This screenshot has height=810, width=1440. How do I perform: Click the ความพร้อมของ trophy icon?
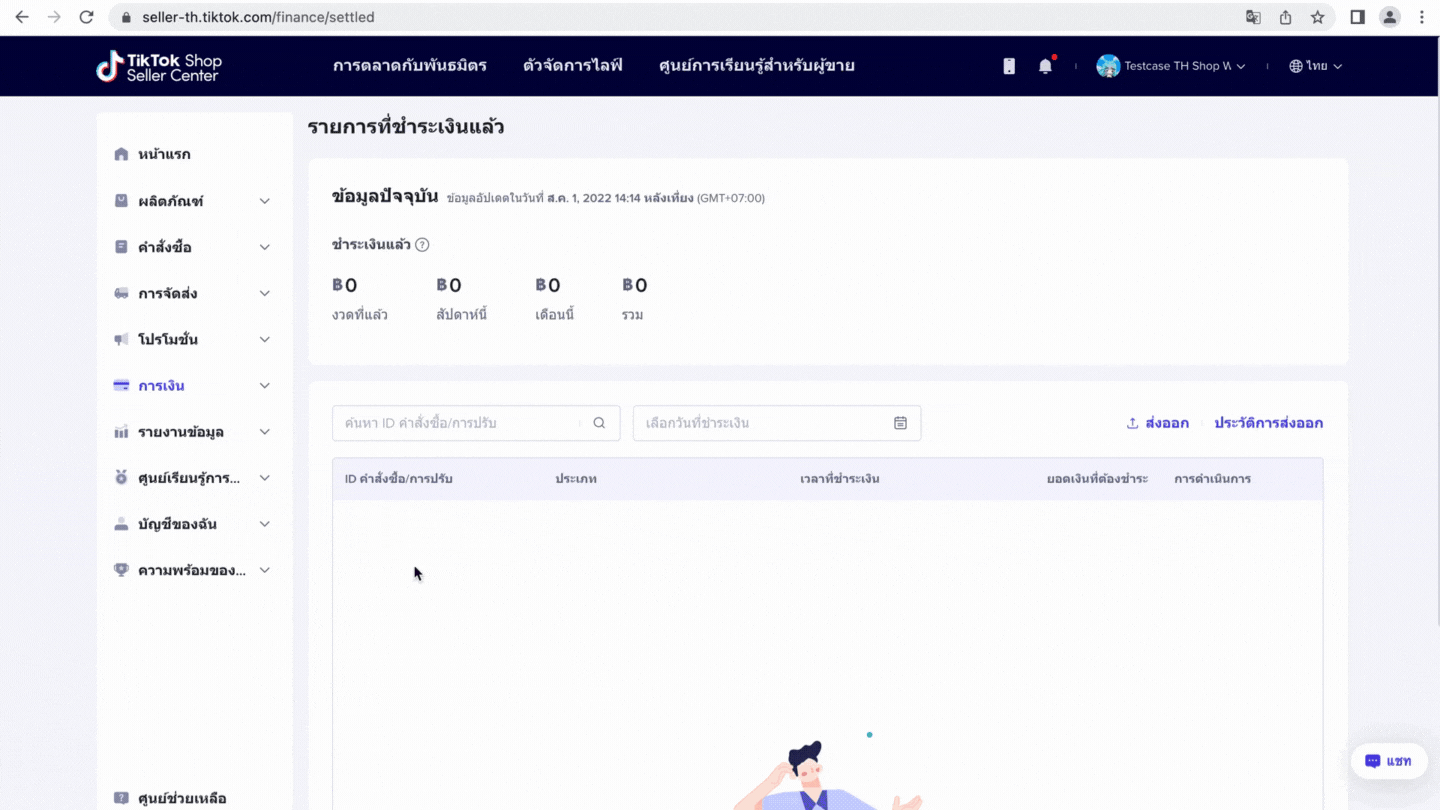pos(121,570)
